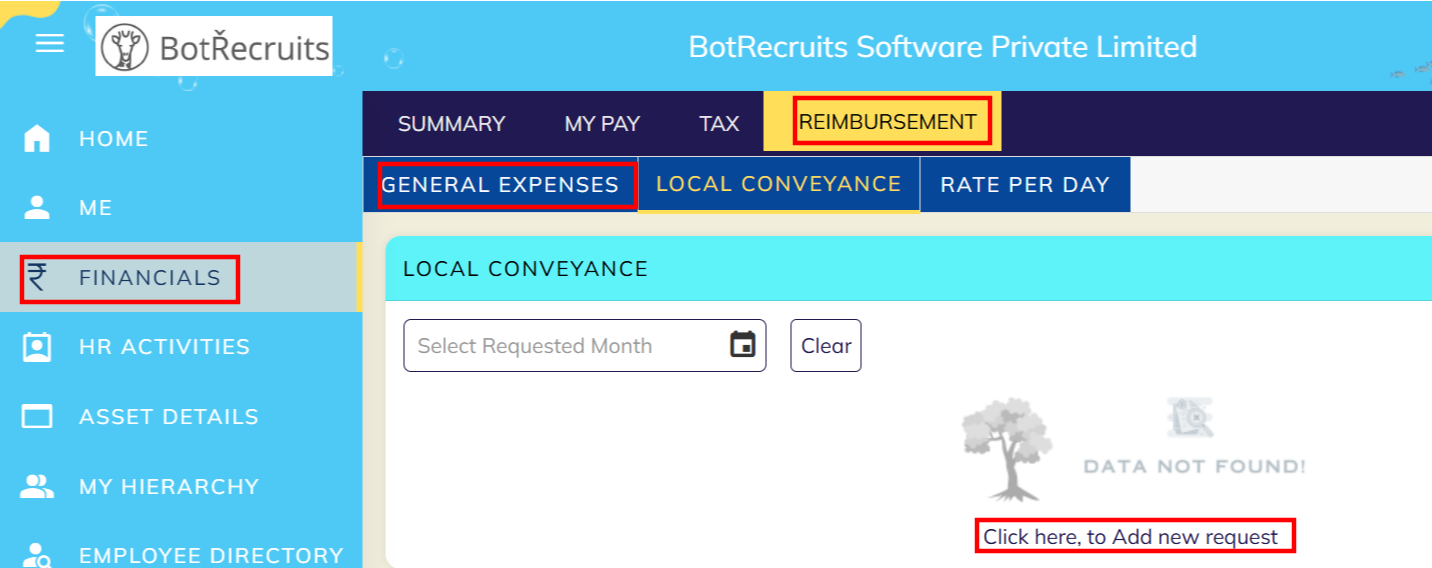Screen dimensions: 1432x568
Task: Click the My Hierarchy people icon
Action: (37, 486)
